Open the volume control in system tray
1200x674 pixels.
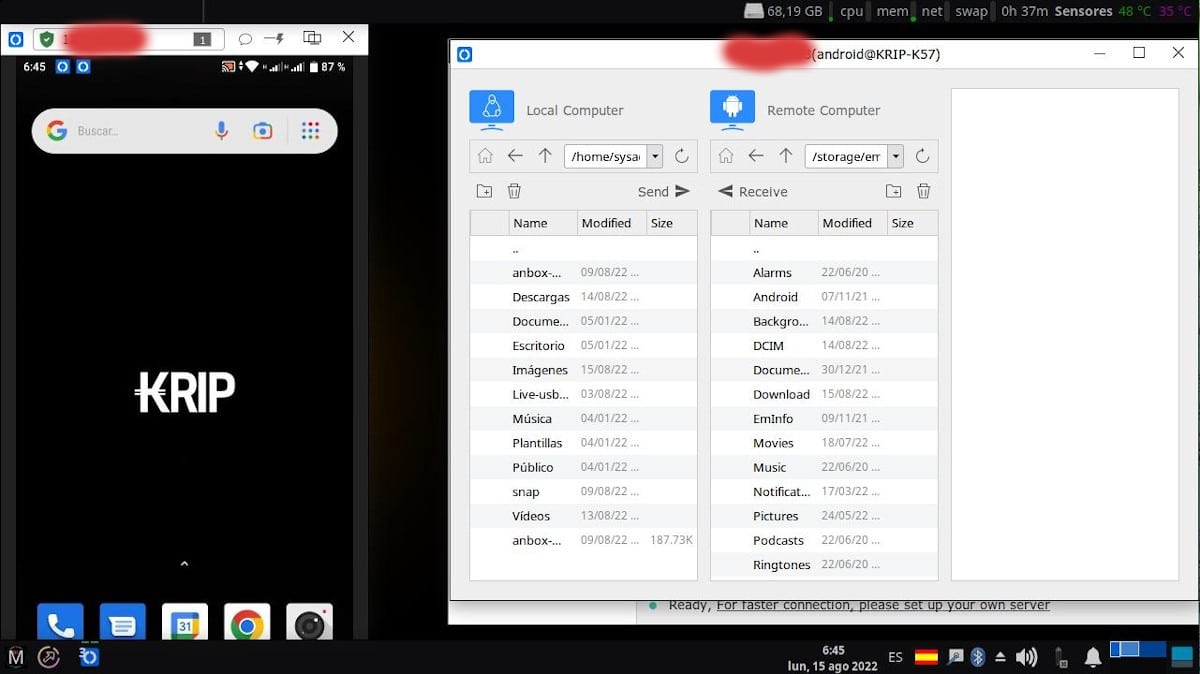[1026, 657]
